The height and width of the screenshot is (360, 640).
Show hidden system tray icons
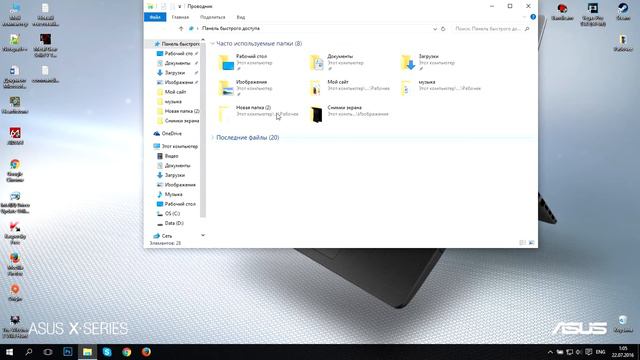(550, 352)
